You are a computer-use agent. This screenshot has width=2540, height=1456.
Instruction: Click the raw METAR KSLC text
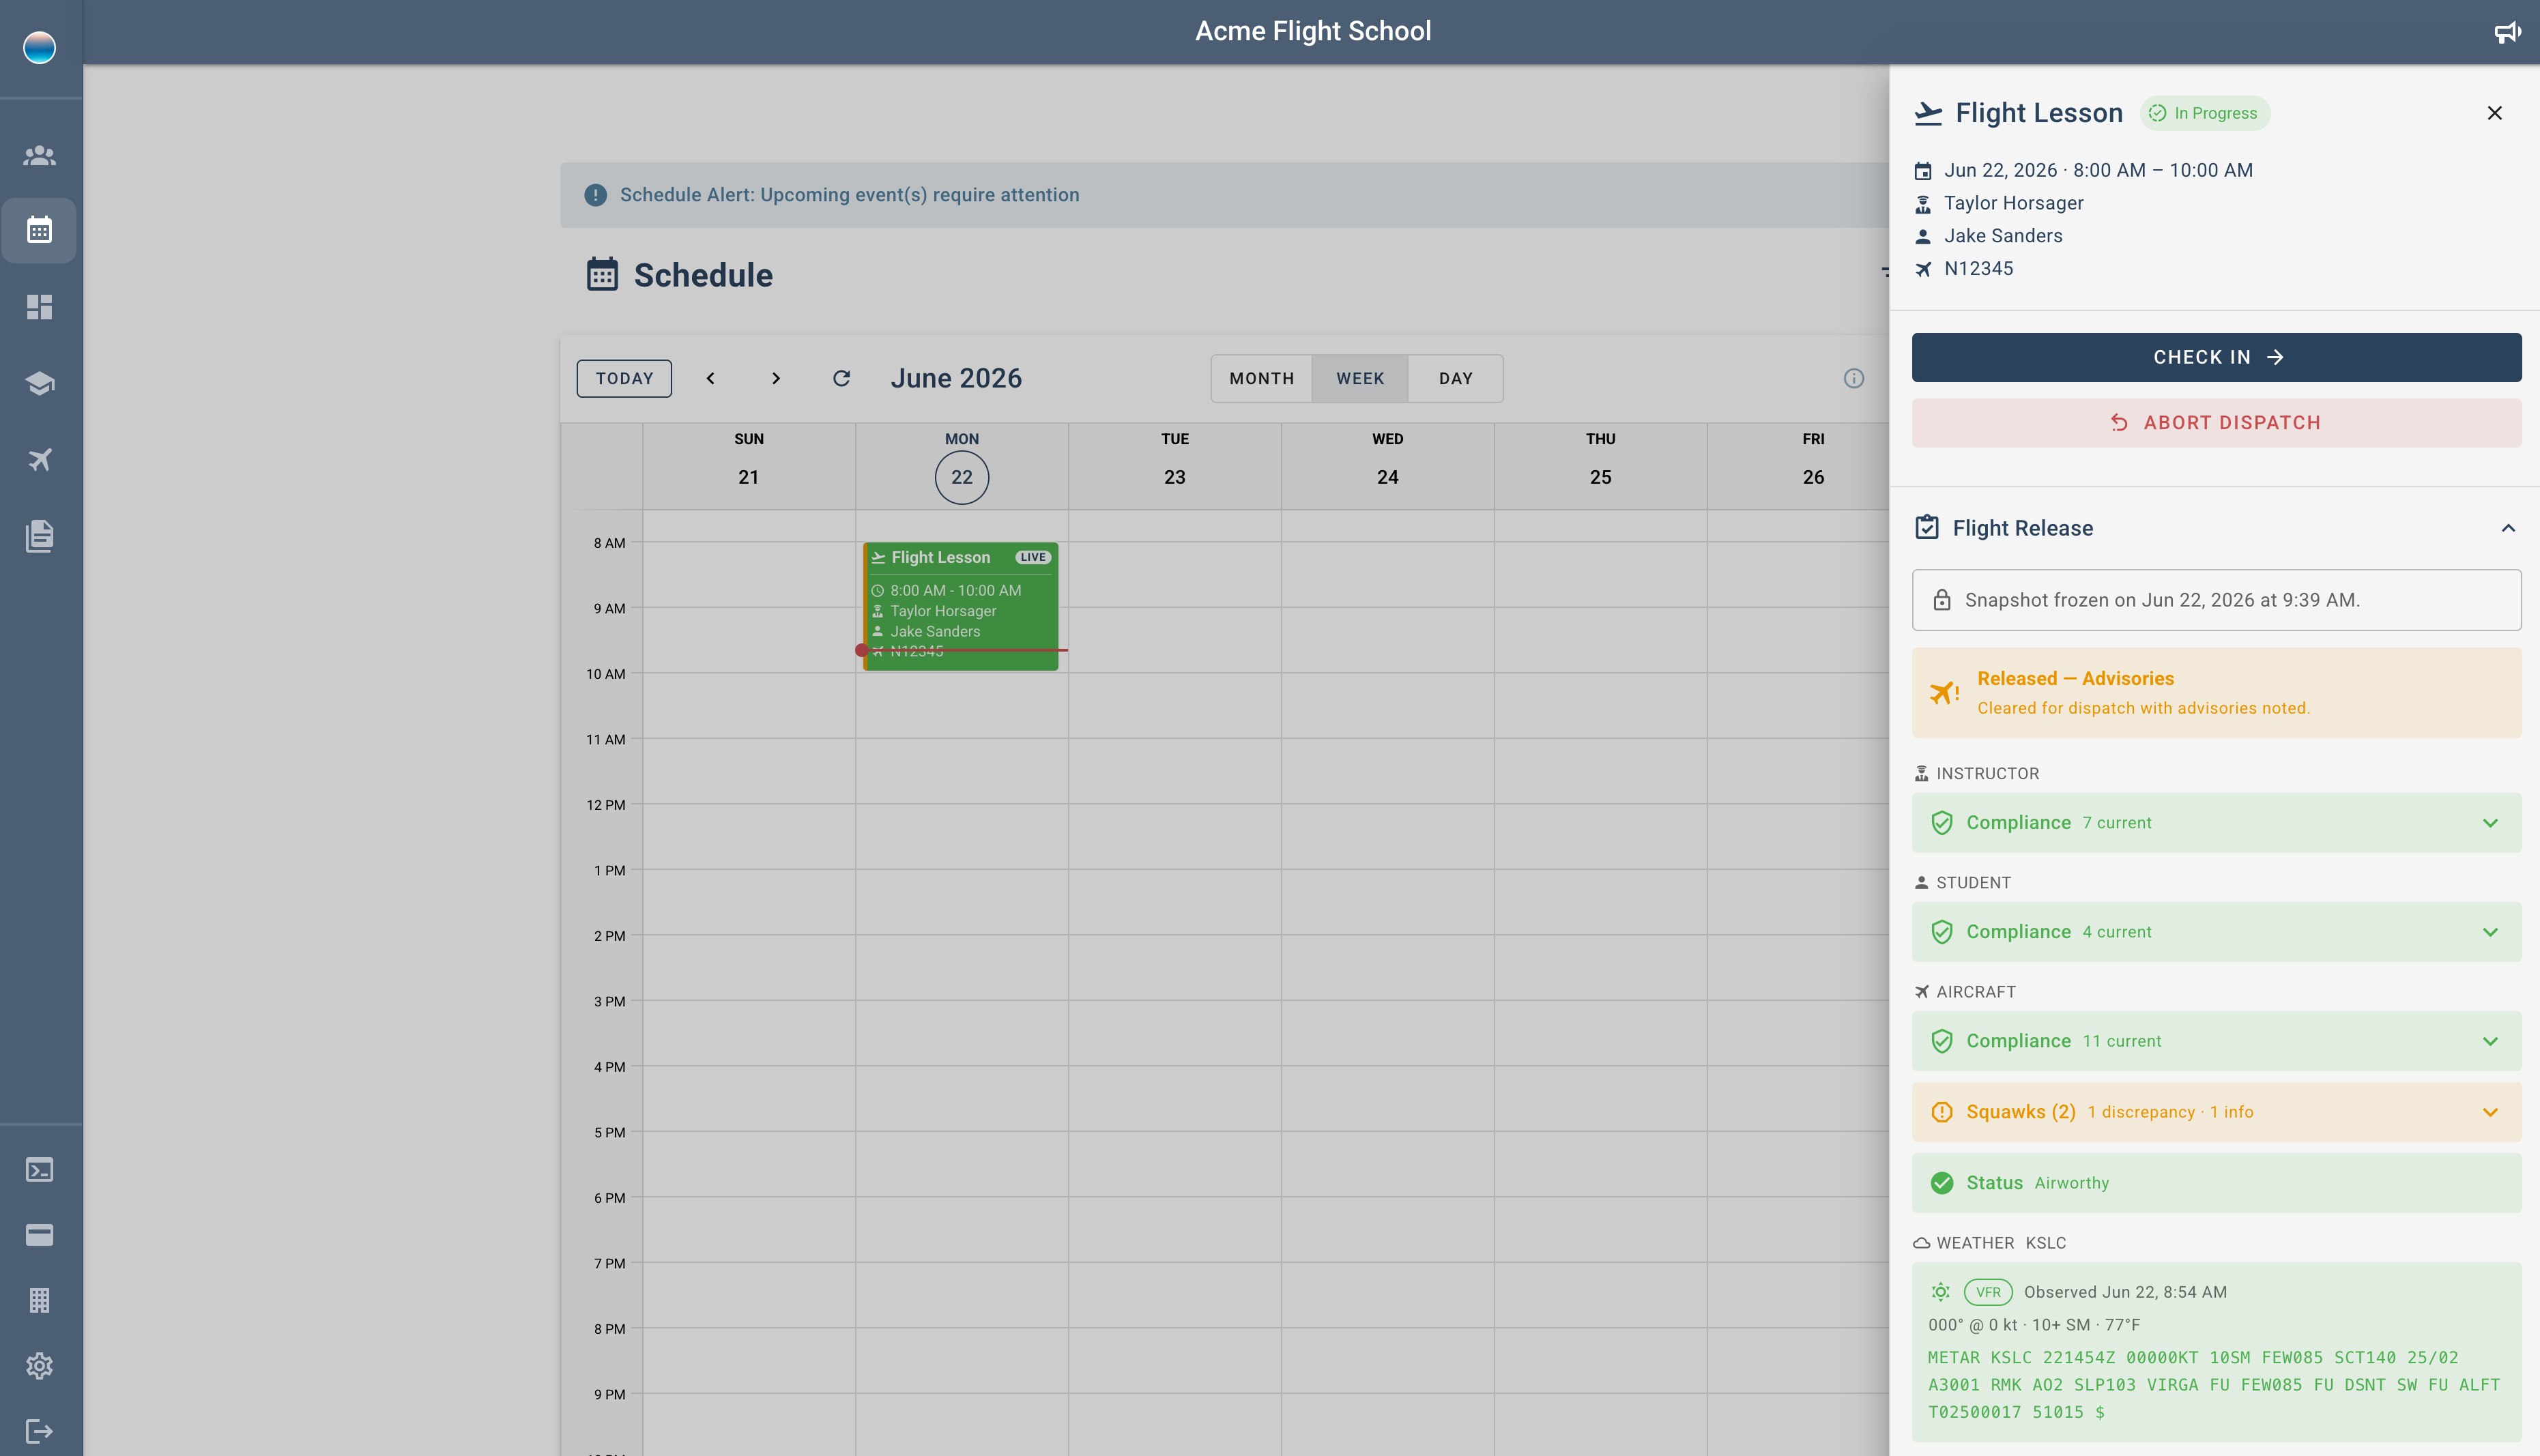[2214, 1384]
